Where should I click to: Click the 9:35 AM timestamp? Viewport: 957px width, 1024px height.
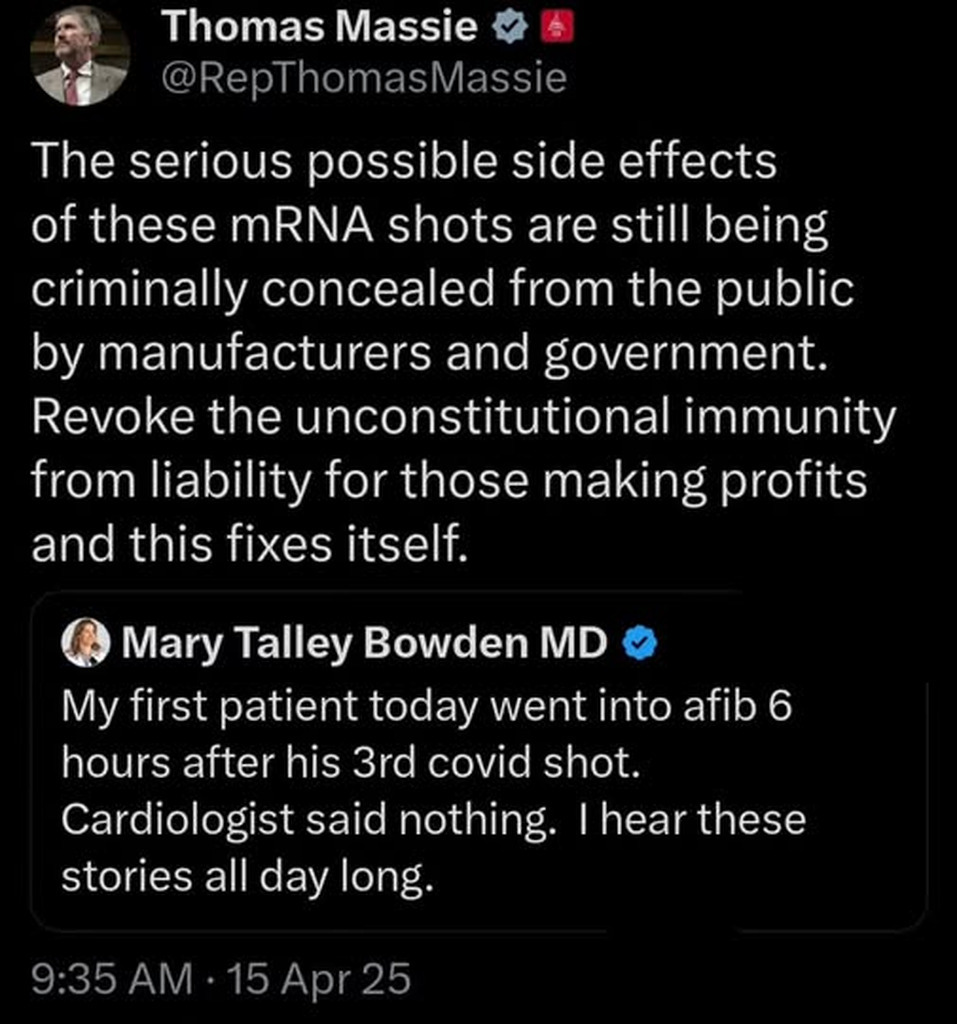click(113, 979)
